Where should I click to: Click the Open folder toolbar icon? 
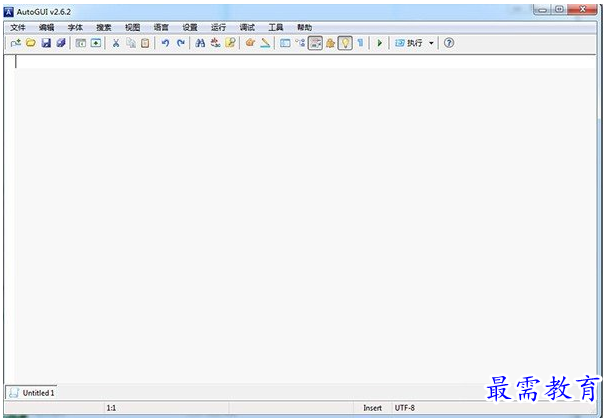tap(31, 43)
